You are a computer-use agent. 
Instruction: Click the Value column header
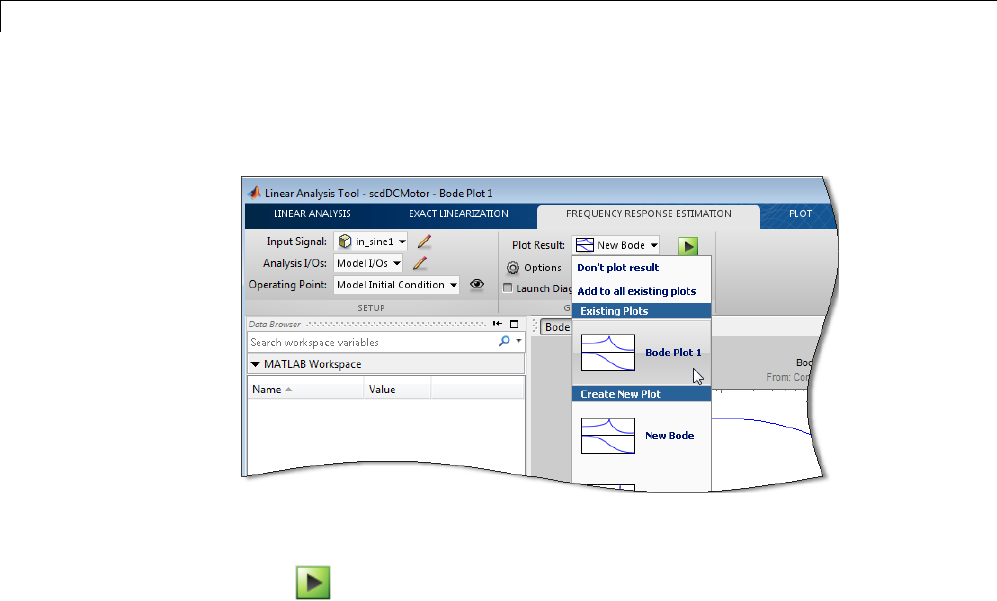tap(397, 389)
